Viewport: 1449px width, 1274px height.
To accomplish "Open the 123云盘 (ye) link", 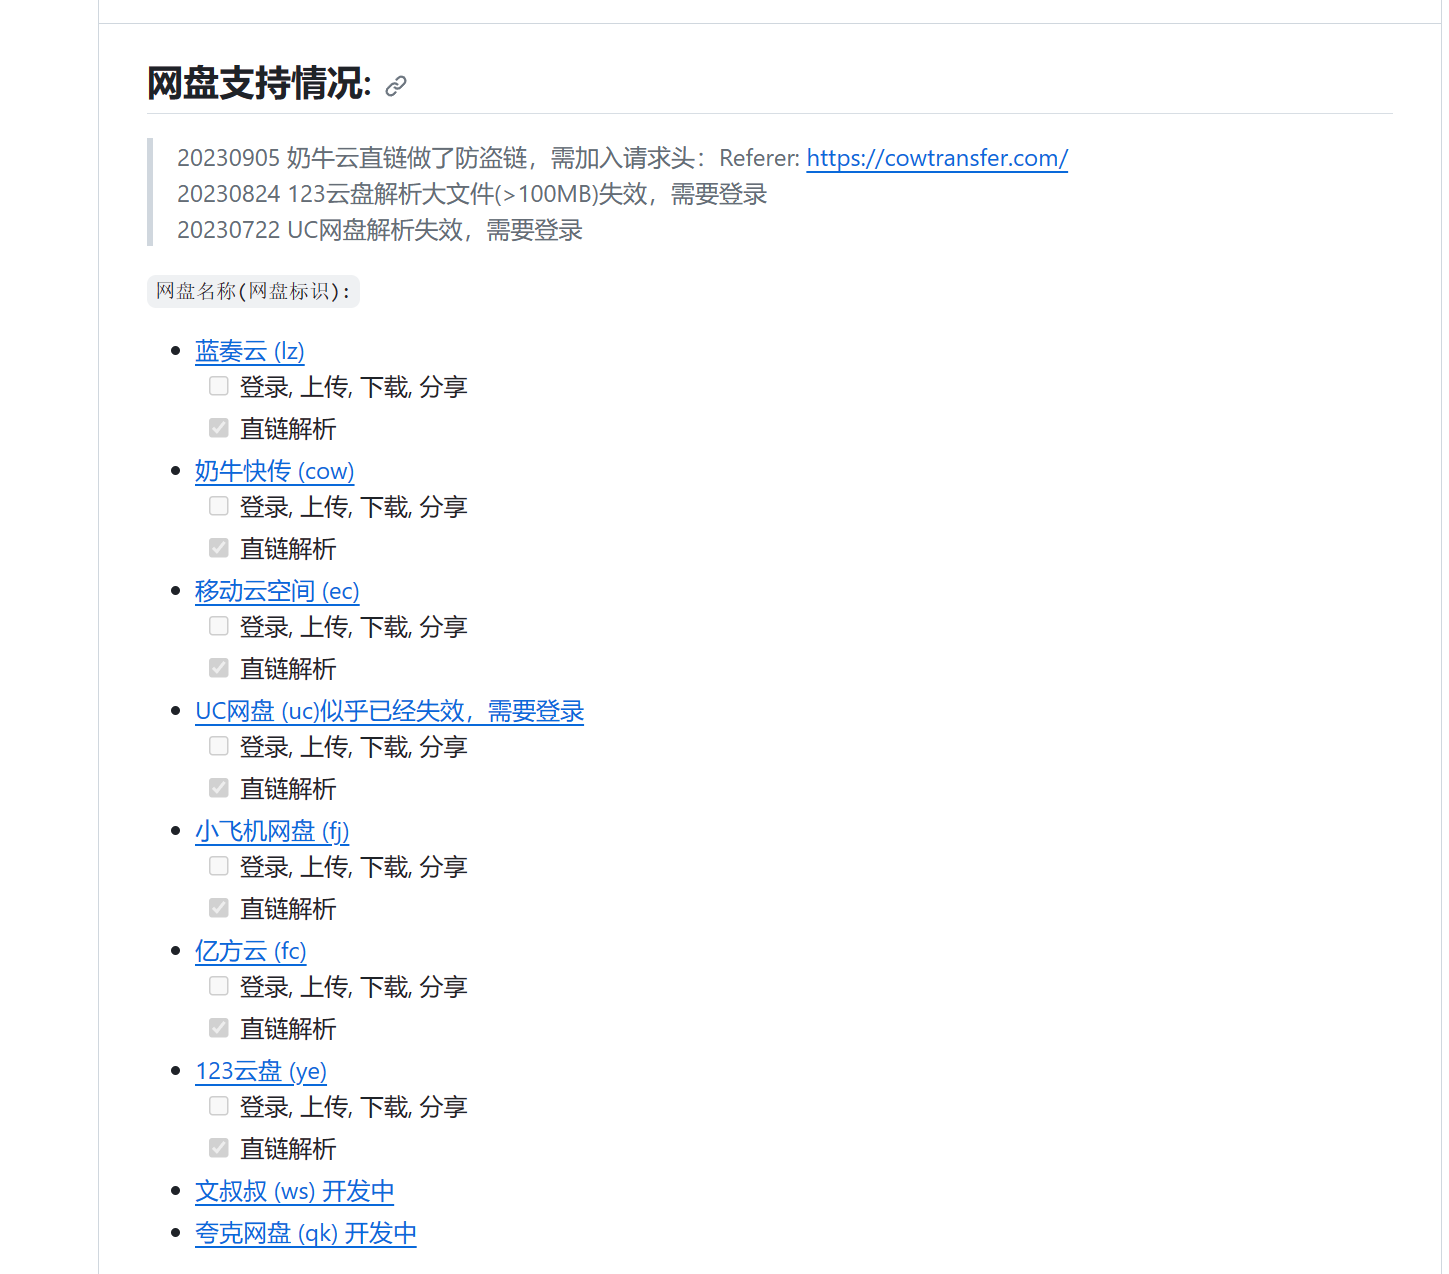I will click(x=260, y=1071).
